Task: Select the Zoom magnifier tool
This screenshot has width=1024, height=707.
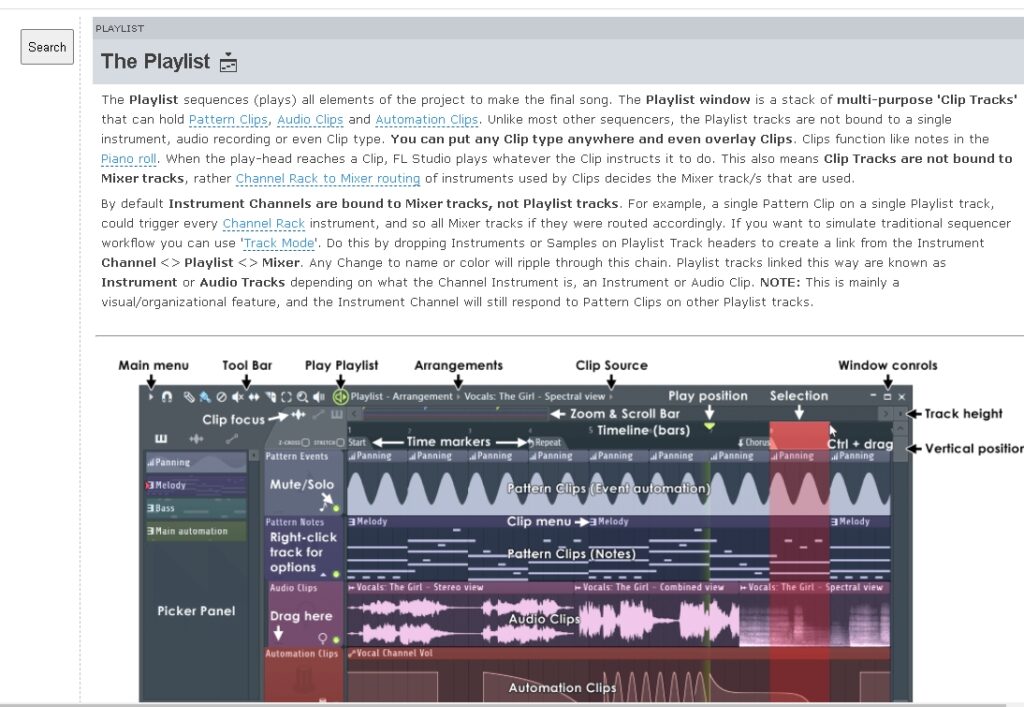Action: point(302,396)
